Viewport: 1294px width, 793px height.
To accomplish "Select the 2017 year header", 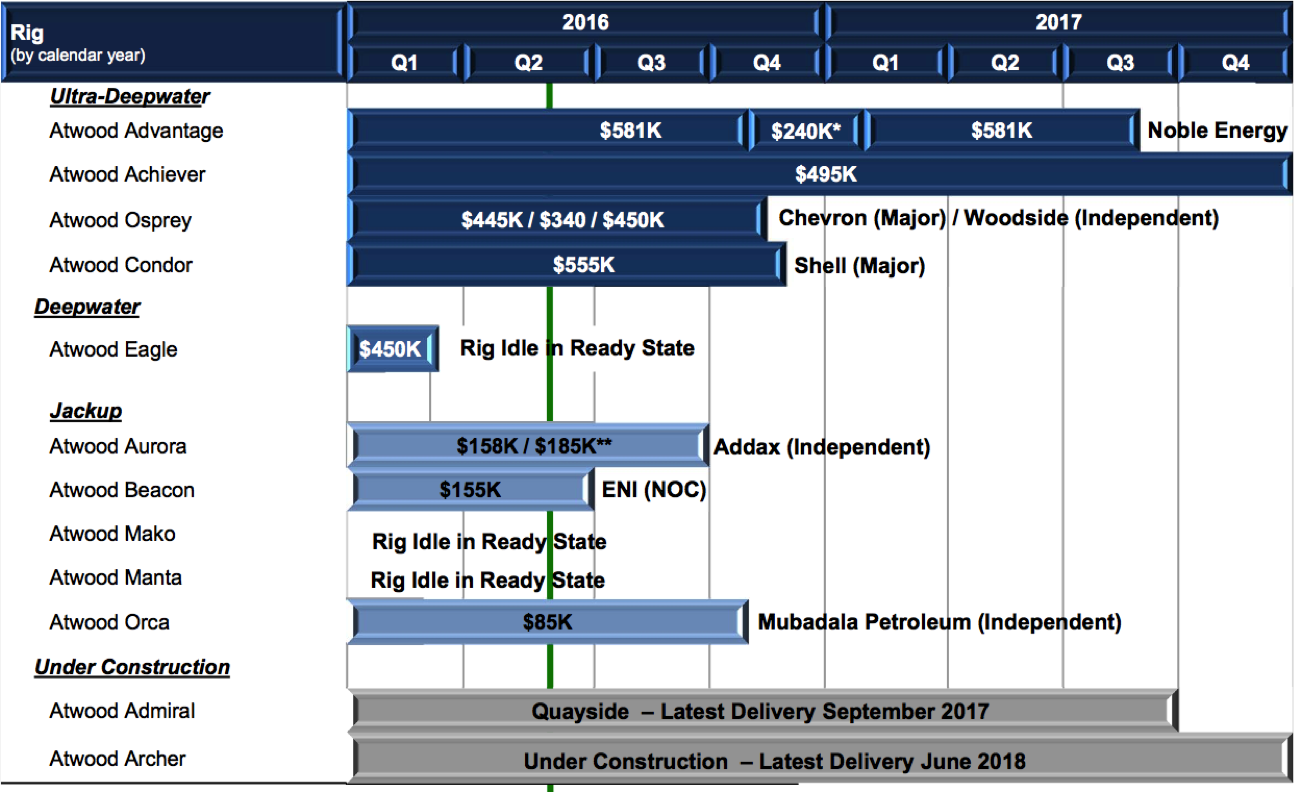I will [x=1058, y=22].
